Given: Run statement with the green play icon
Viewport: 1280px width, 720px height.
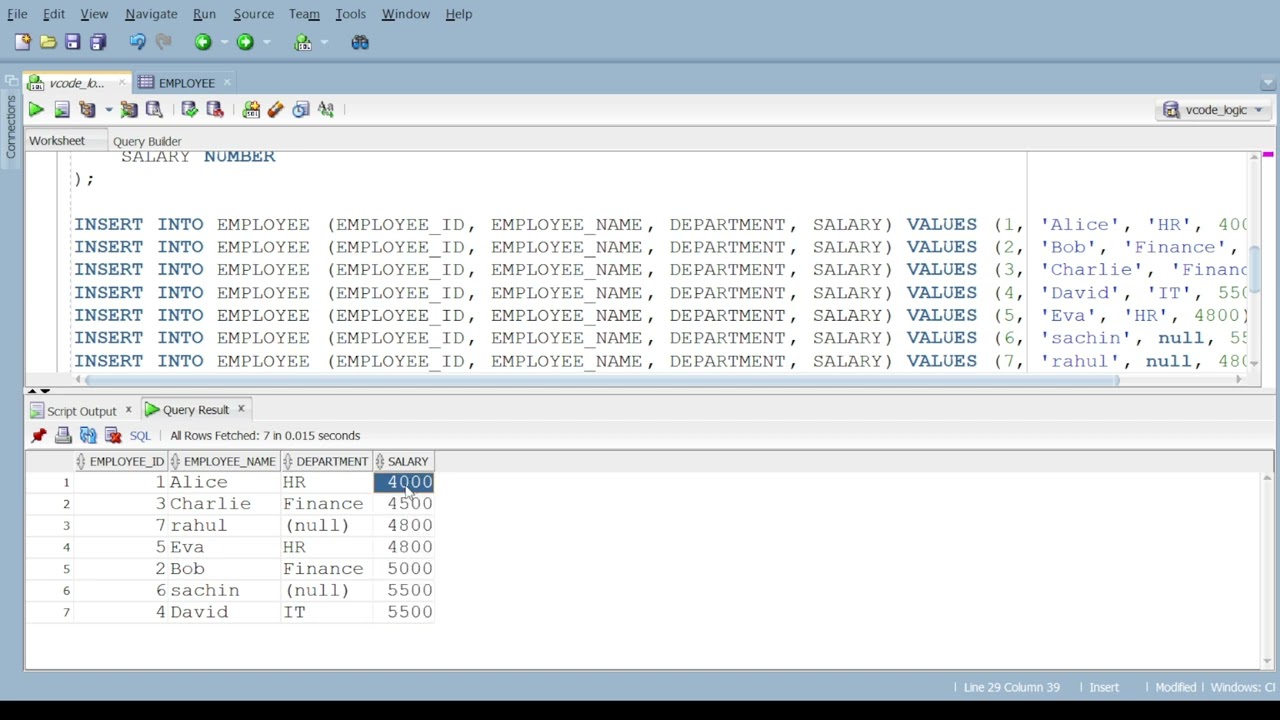Looking at the screenshot, I should pos(36,110).
